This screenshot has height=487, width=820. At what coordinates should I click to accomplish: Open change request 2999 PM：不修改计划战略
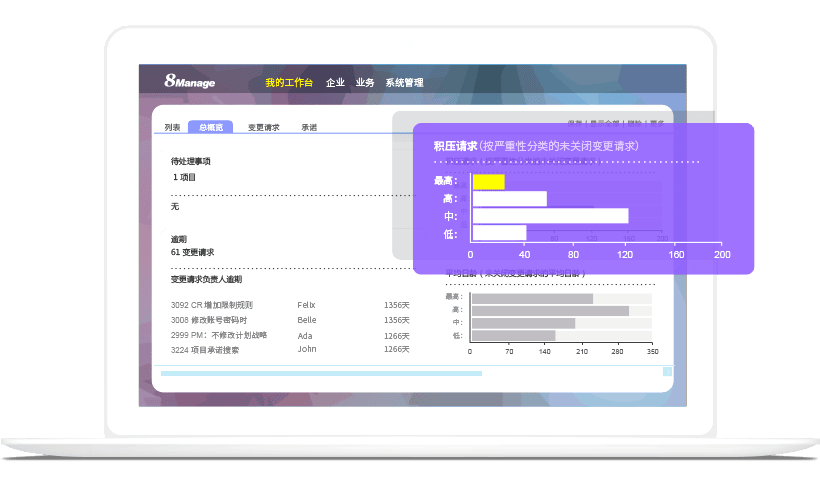219,335
